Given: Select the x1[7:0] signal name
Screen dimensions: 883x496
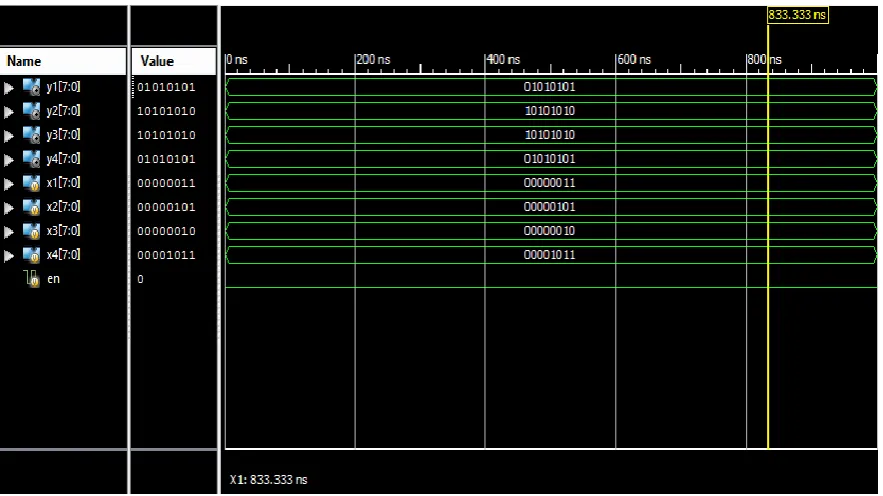Looking at the screenshot, I should (64, 182).
